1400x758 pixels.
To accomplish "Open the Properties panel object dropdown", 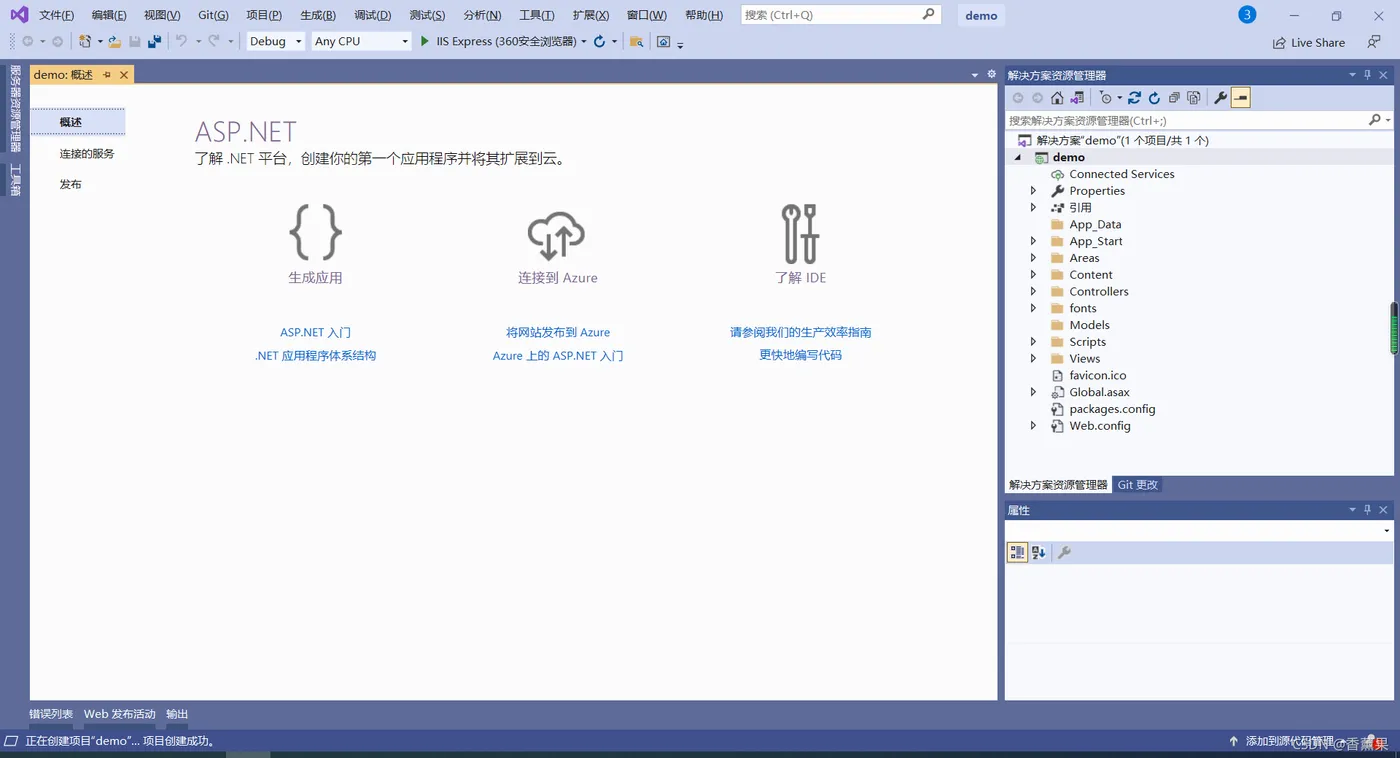I will coord(1386,530).
